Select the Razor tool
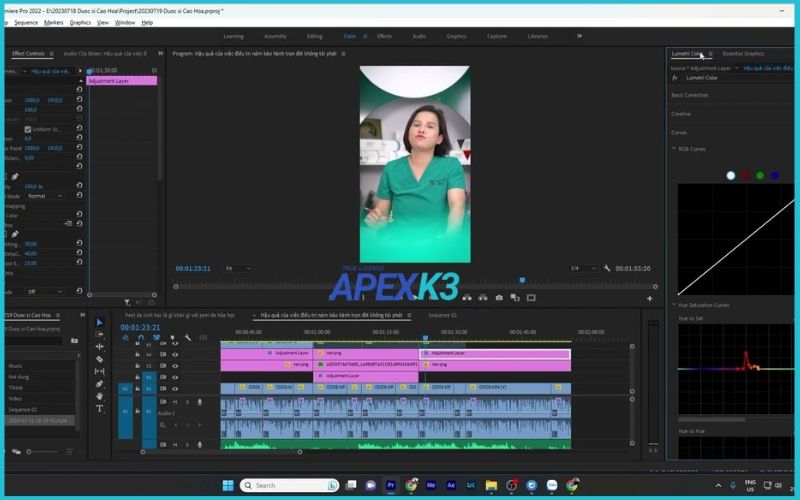The height and width of the screenshot is (500, 800). [x=99, y=359]
